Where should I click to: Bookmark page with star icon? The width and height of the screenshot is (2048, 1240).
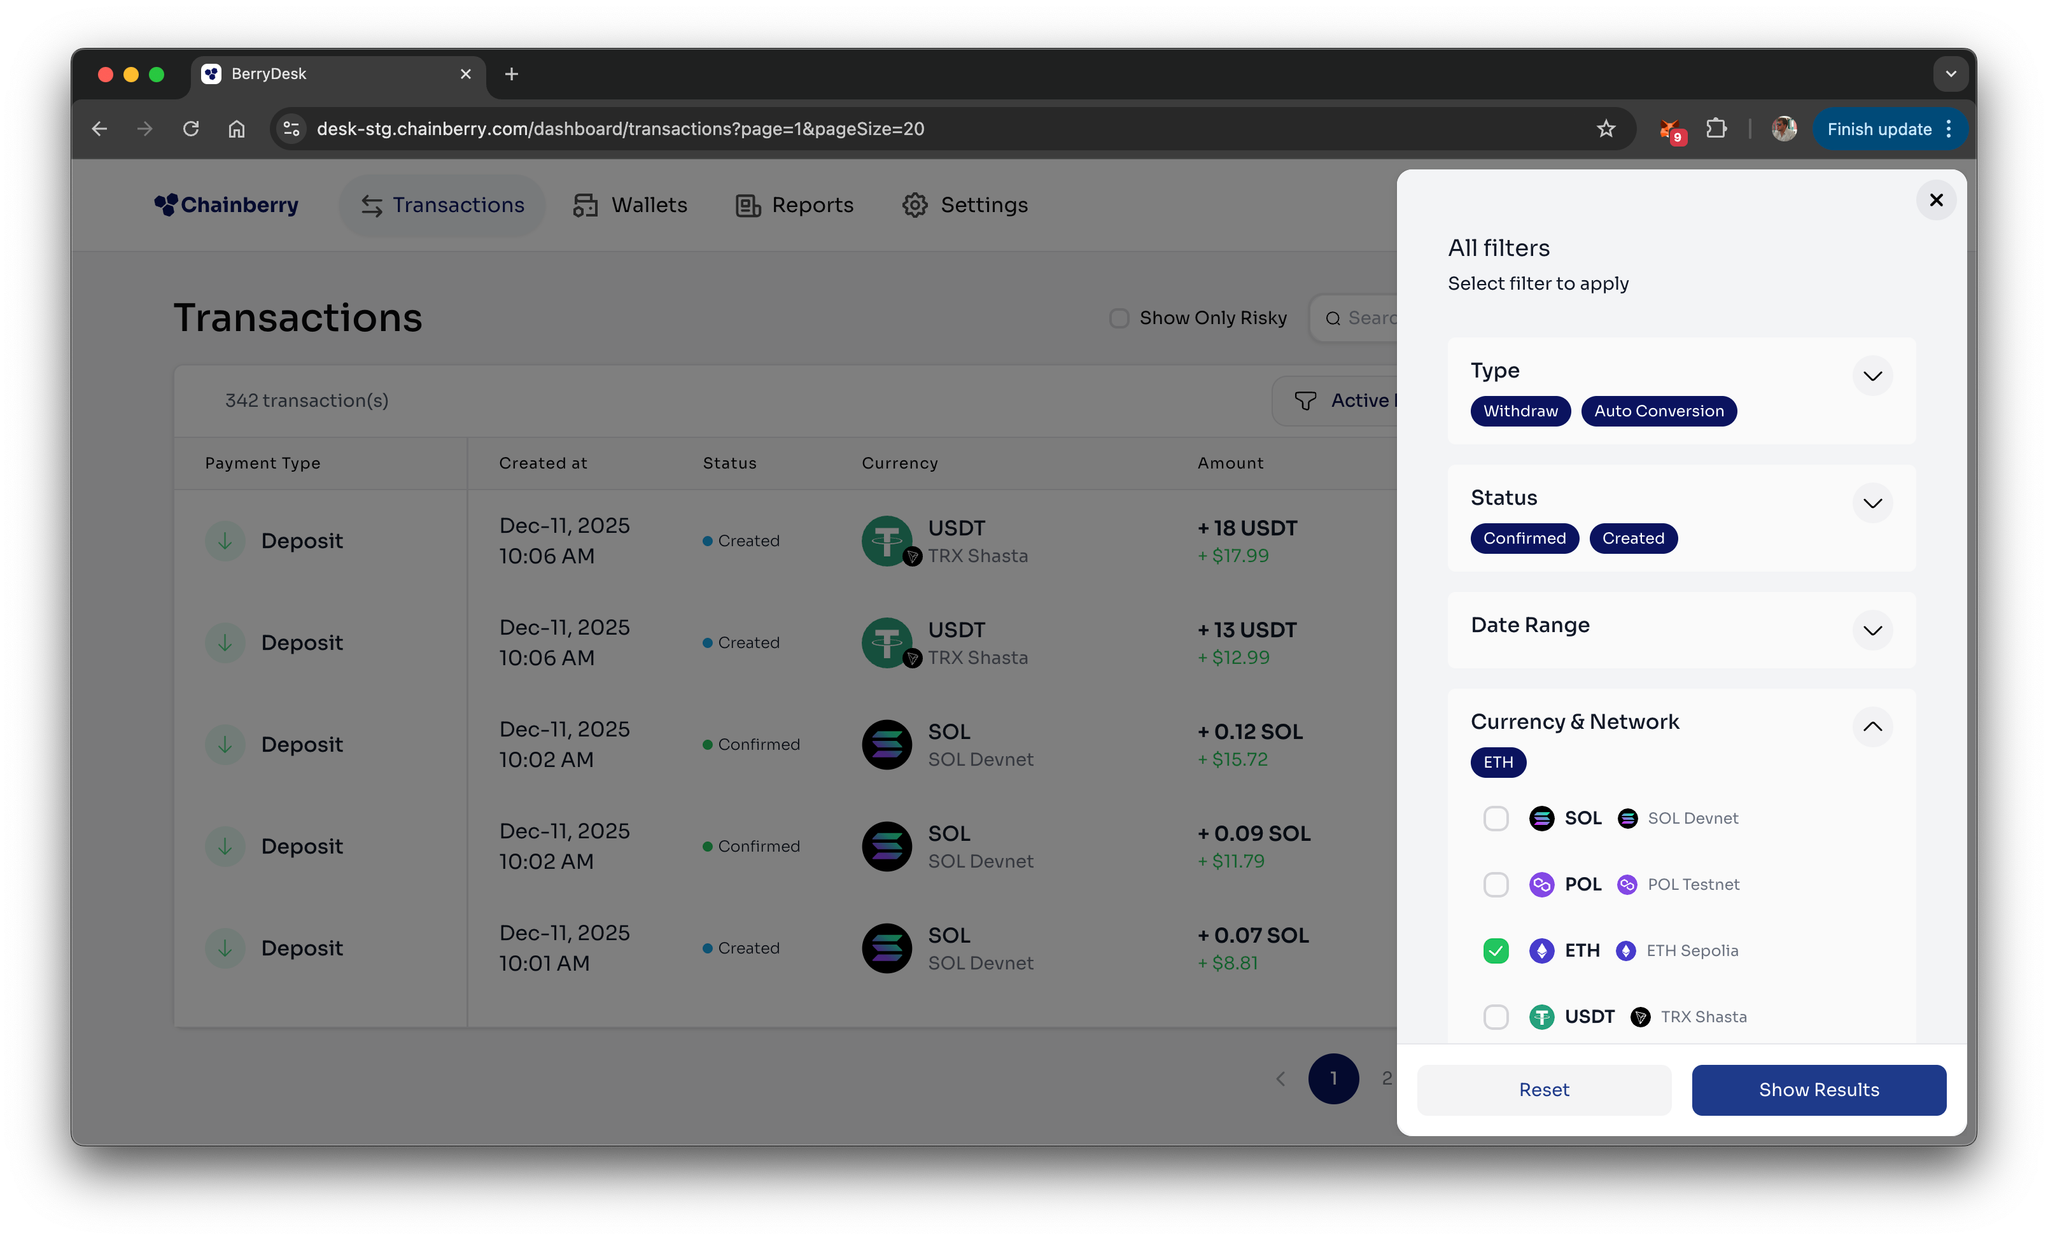pos(1606,129)
